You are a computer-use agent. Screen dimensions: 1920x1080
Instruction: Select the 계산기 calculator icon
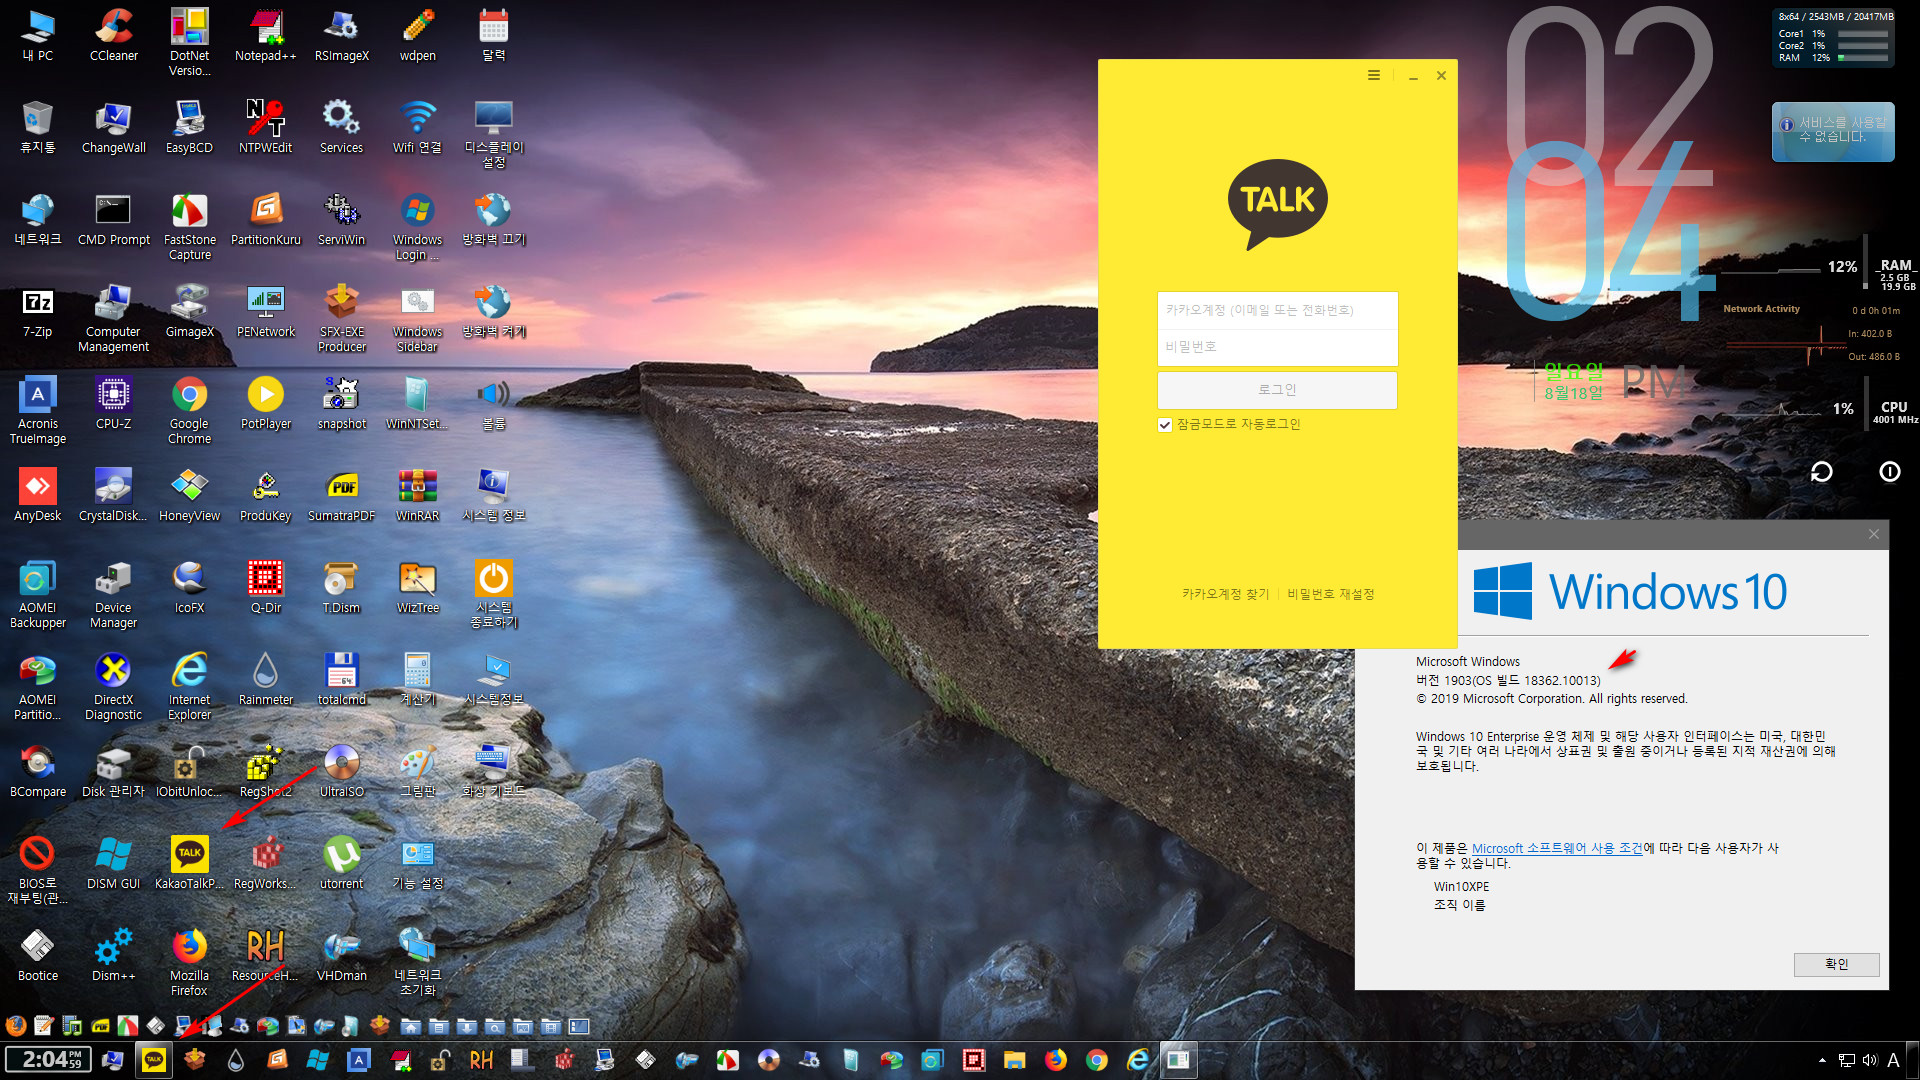pos(417,679)
